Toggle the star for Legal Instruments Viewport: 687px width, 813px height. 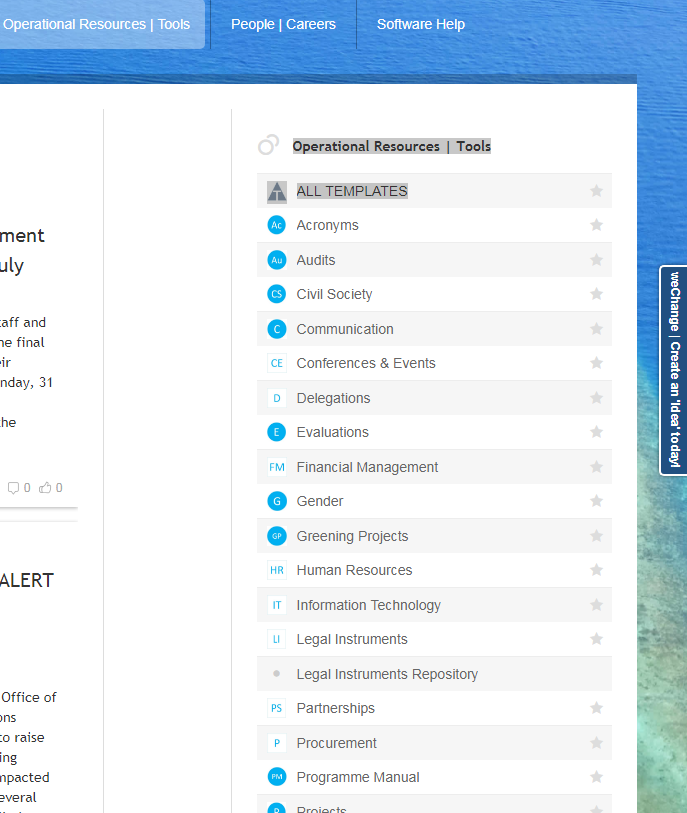click(596, 638)
